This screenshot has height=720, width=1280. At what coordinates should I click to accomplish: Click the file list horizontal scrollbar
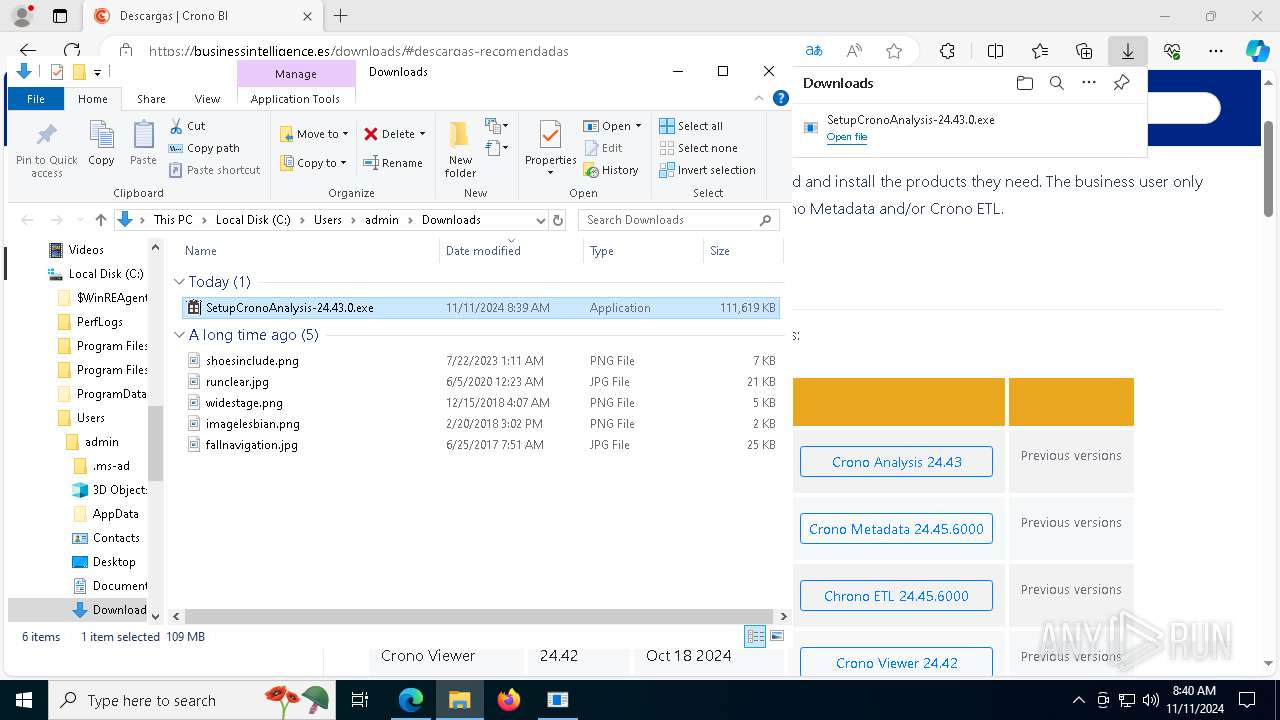click(x=477, y=617)
